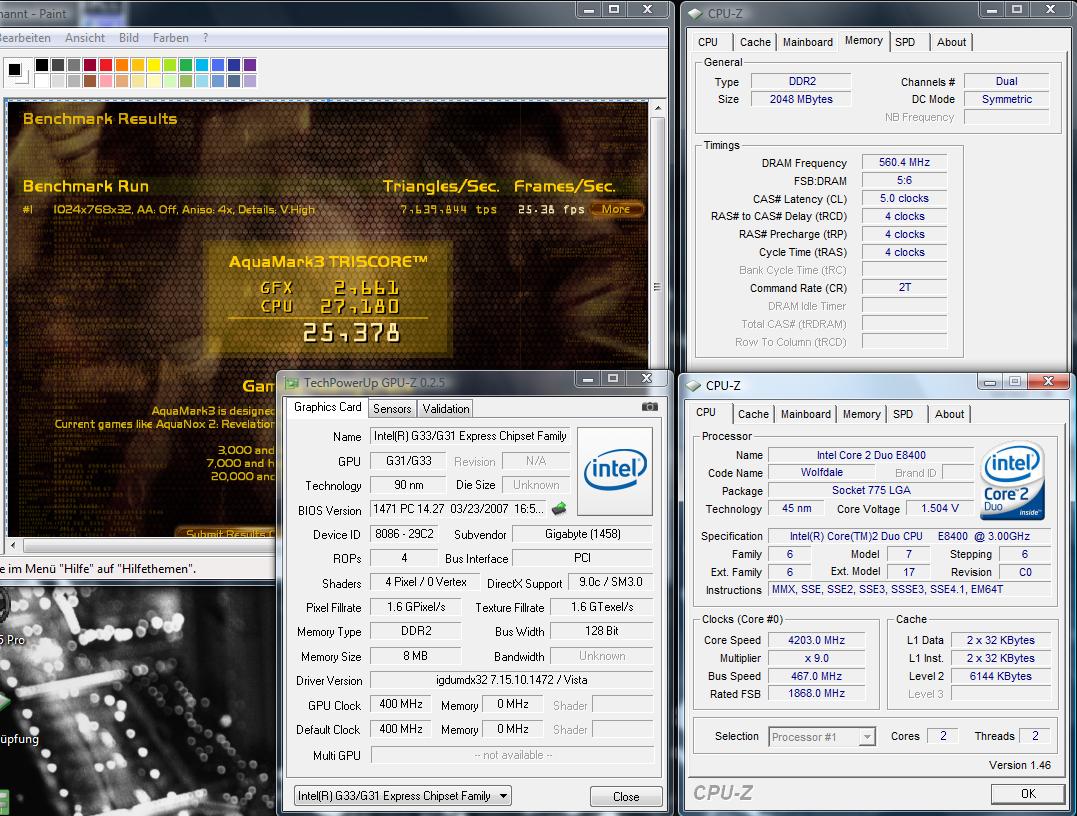Image resolution: width=1077 pixels, height=816 pixels.
Task: Click the Code Name value Wolfdale
Action: pyautogui.click(x=821, y=473)
